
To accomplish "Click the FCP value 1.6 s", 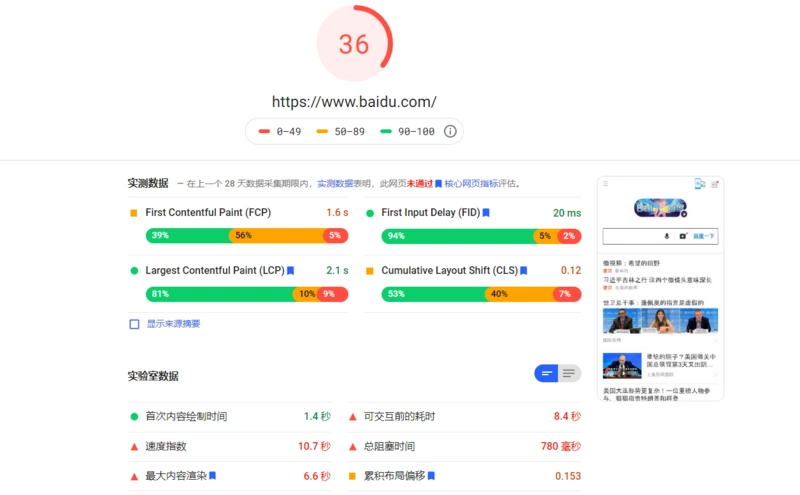I will (x=337, y=213).
